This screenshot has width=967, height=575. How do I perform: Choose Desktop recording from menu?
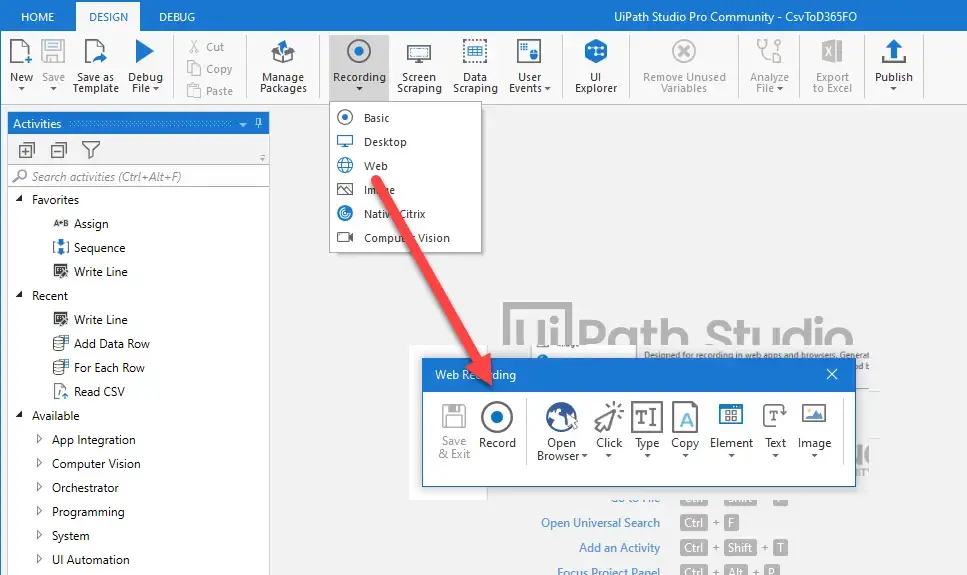pyautogui.click(x=405, y=141)
